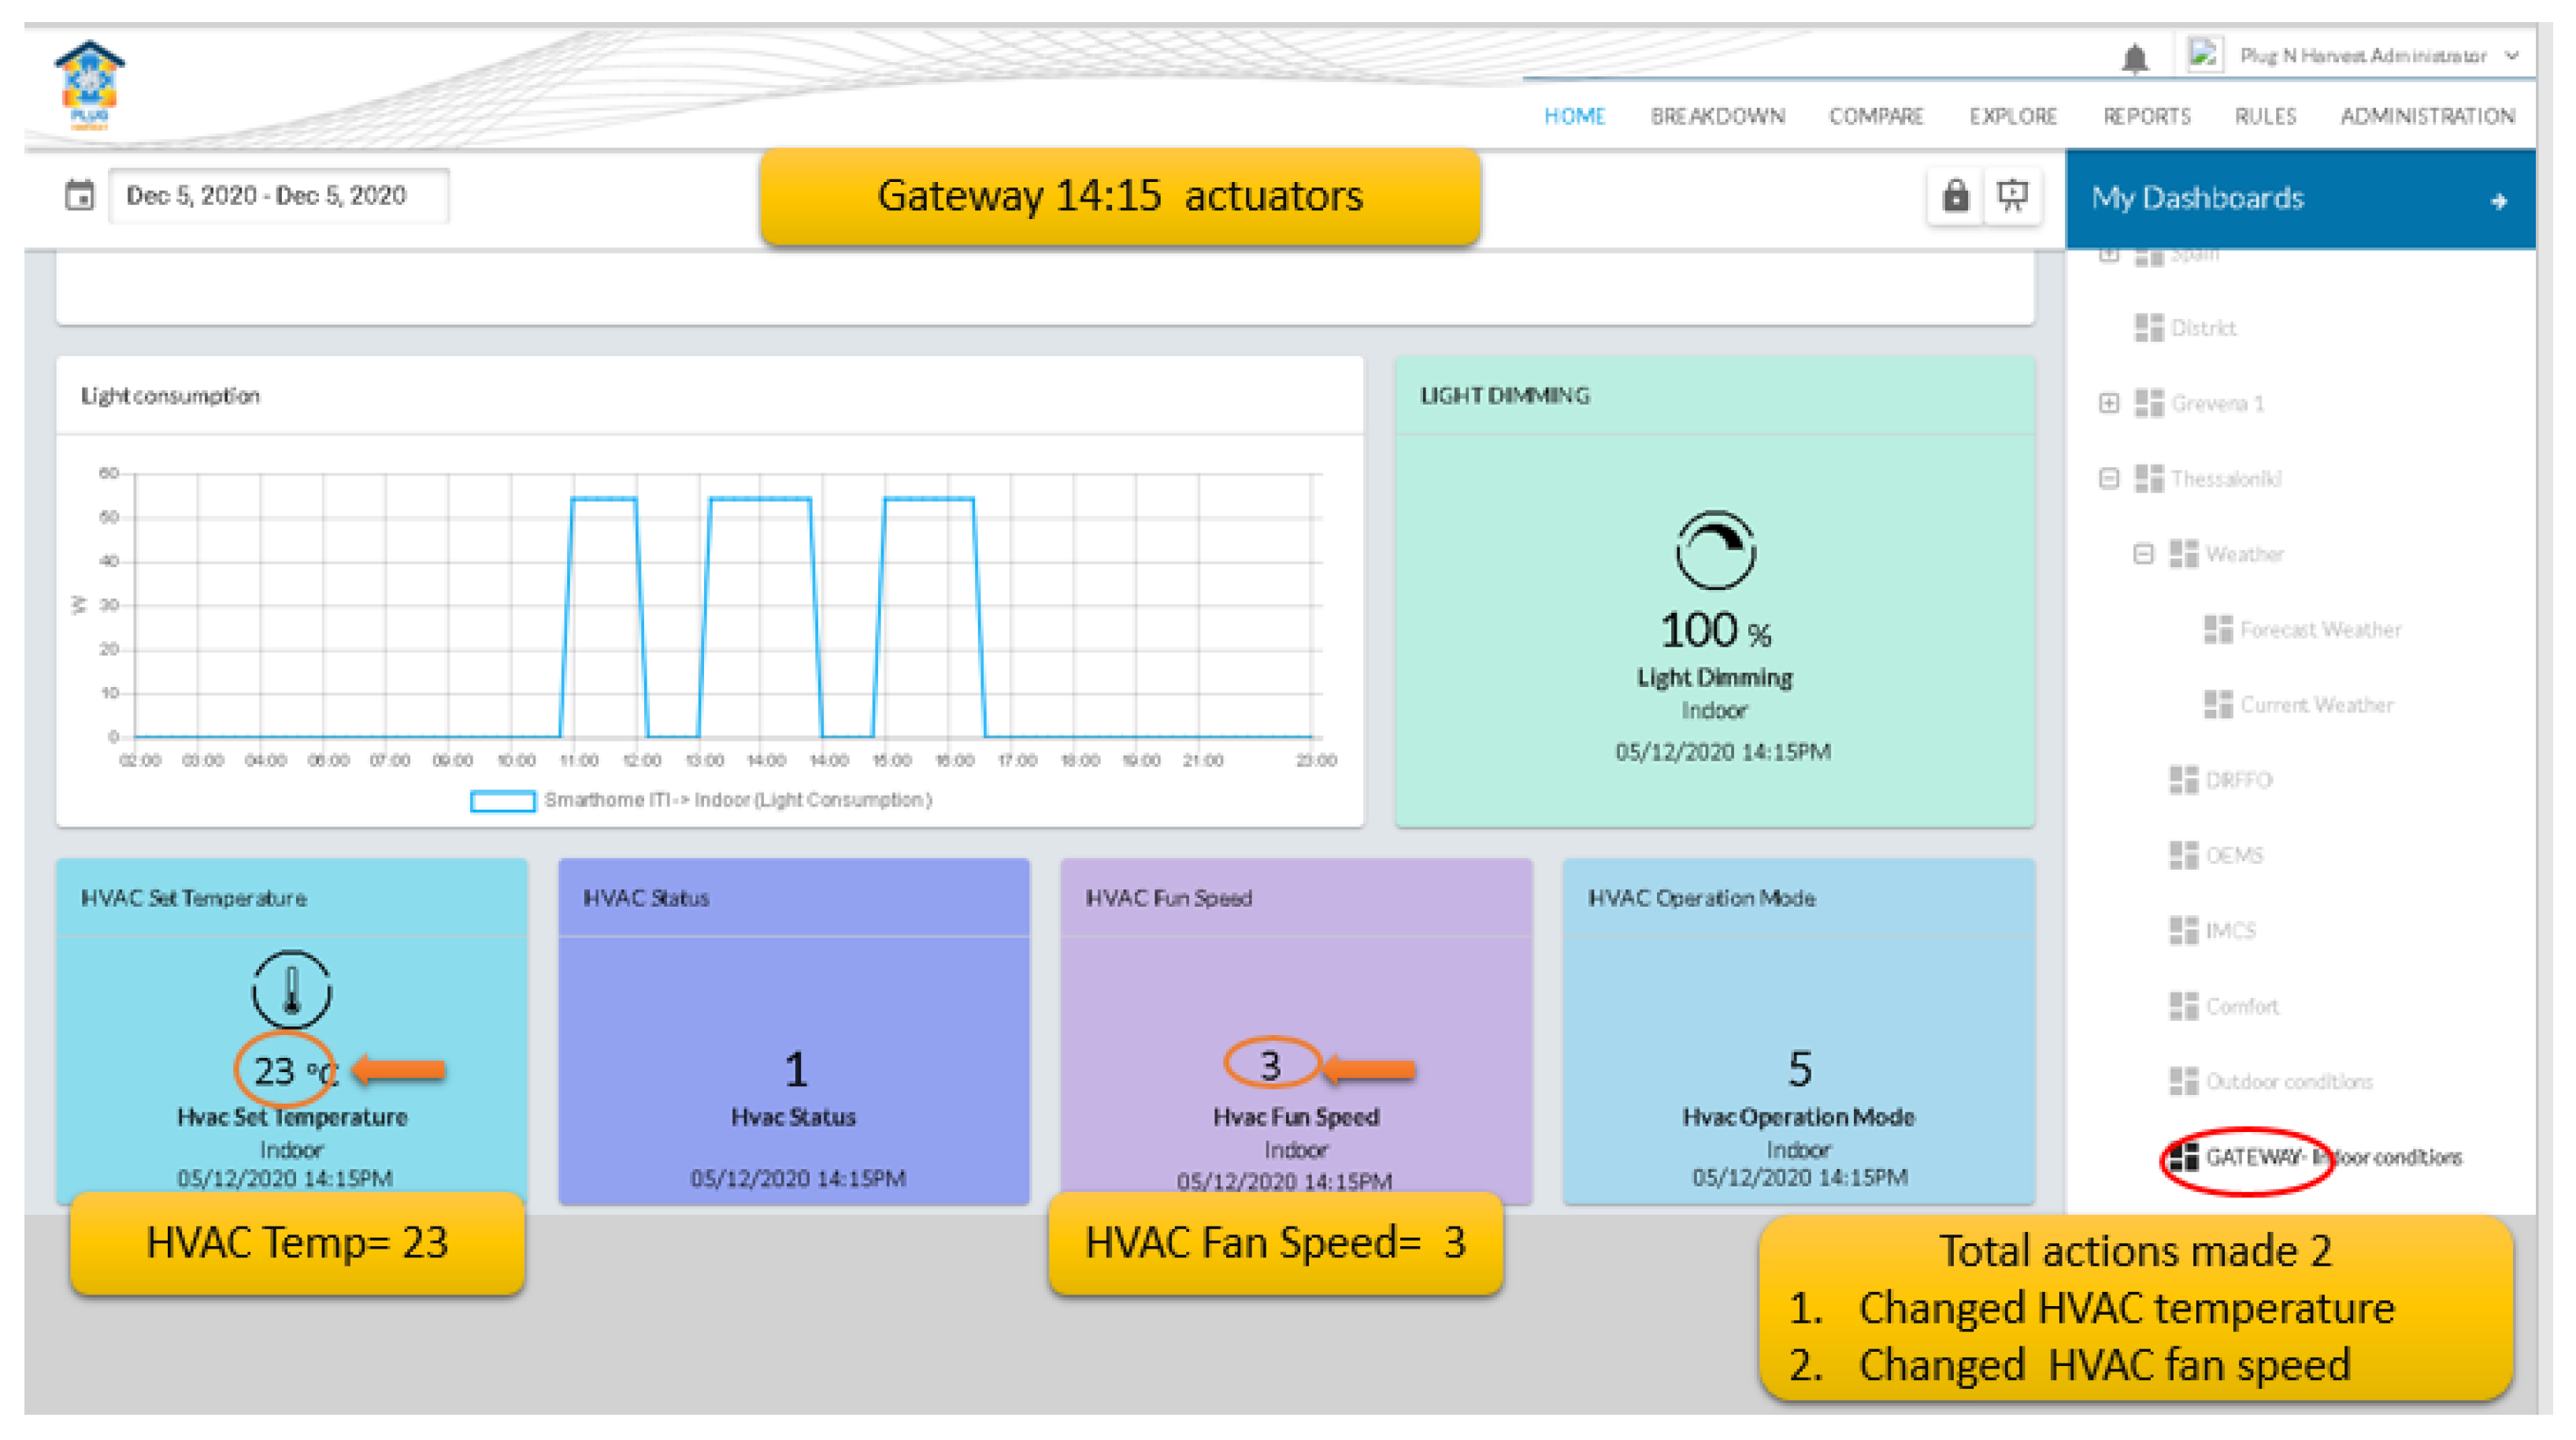Click the presentation mode icon
Image resolution: width=2576 pixels, height=1440 pixels.
2012,196
